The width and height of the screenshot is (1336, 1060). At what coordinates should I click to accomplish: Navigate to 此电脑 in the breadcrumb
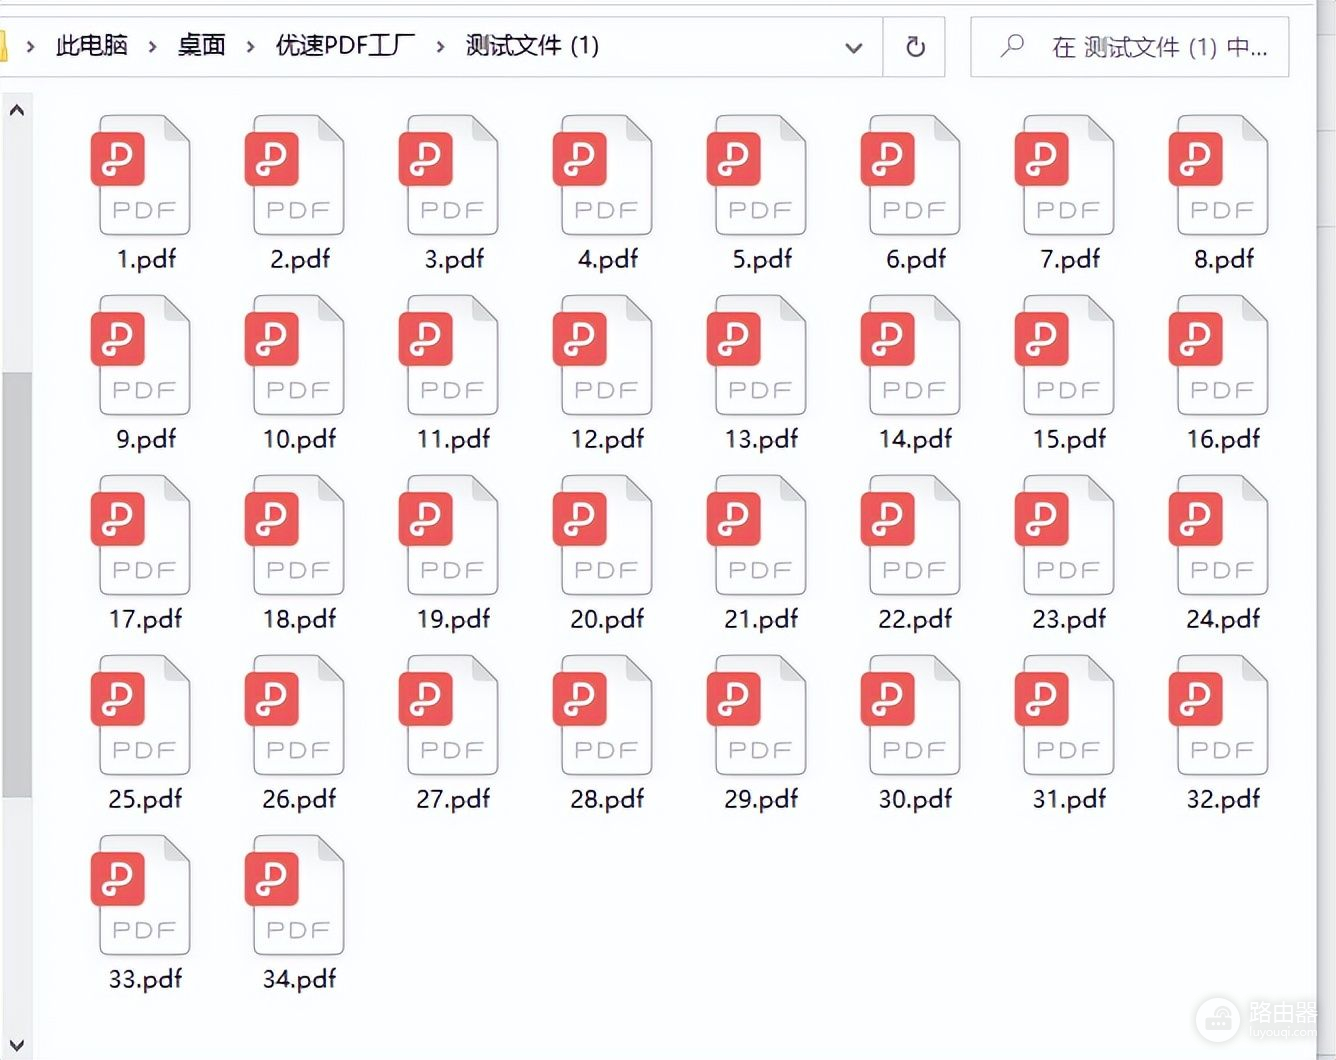tap(92, 45)
